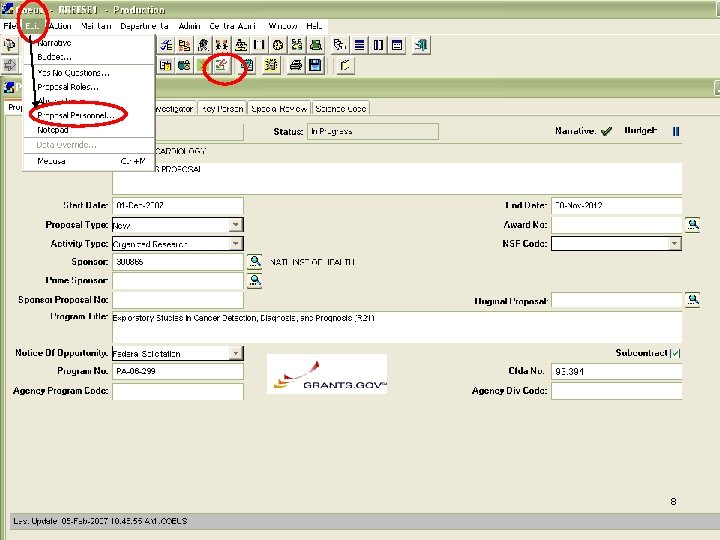Image resolution: width=720 pixels, height=540 pixels.
Task: Click the Cfda No field
Action: click(x=617, y=371)
